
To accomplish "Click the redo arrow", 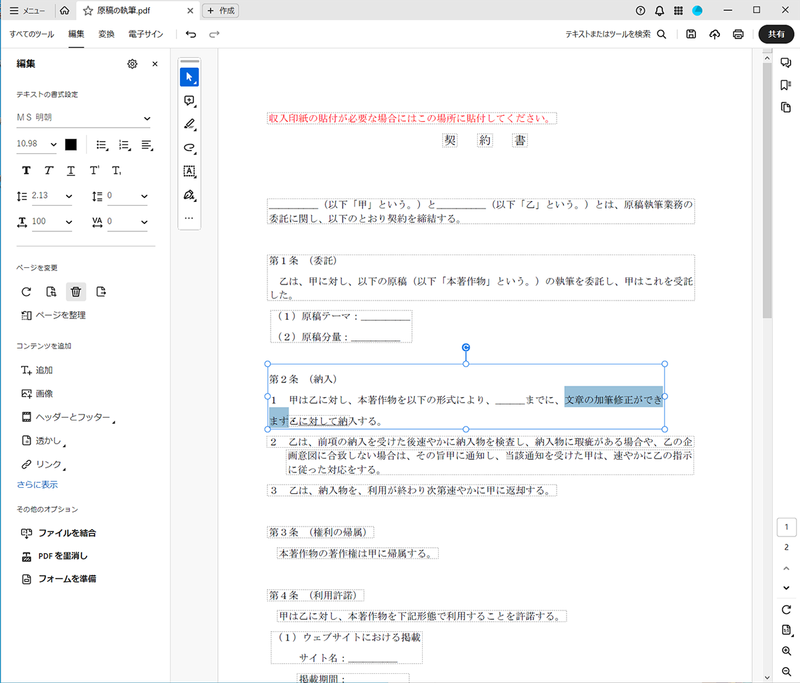I will pyautogui.click(x=214, y=34).
